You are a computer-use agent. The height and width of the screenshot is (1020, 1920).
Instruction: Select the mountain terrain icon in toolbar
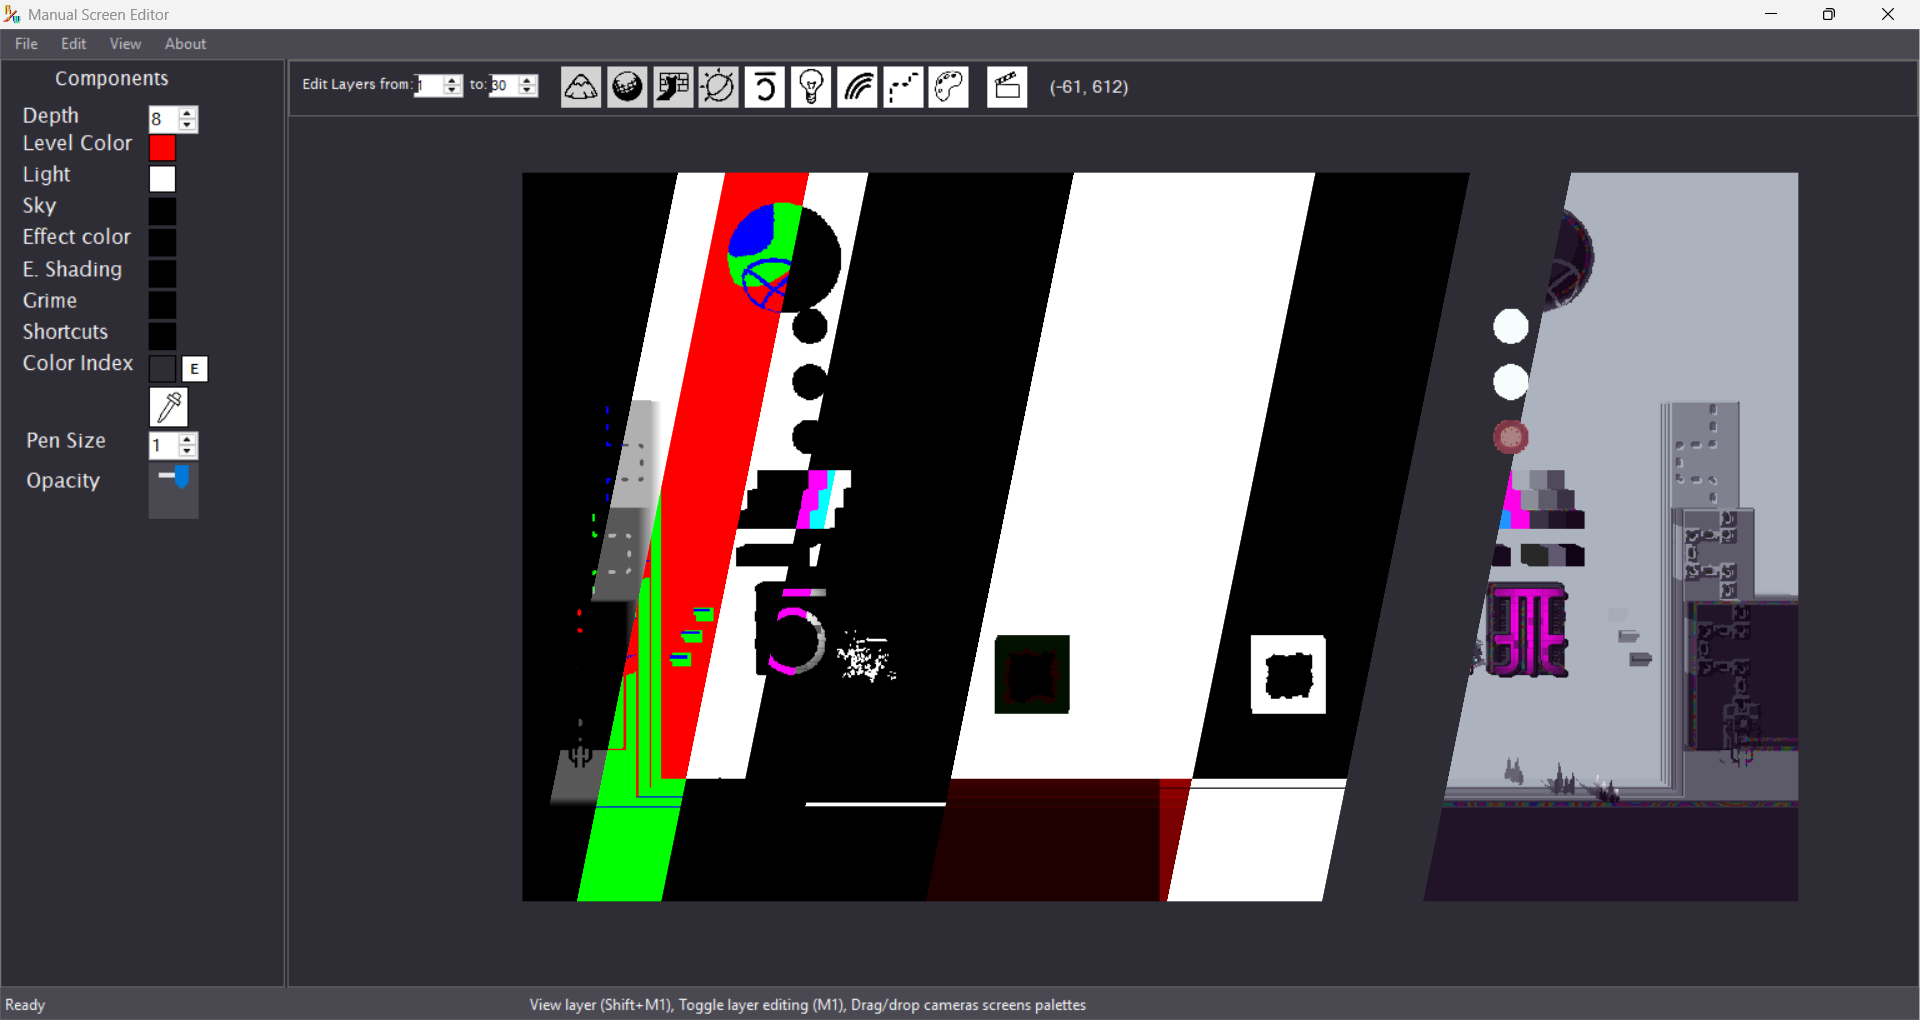pos(580,87)
